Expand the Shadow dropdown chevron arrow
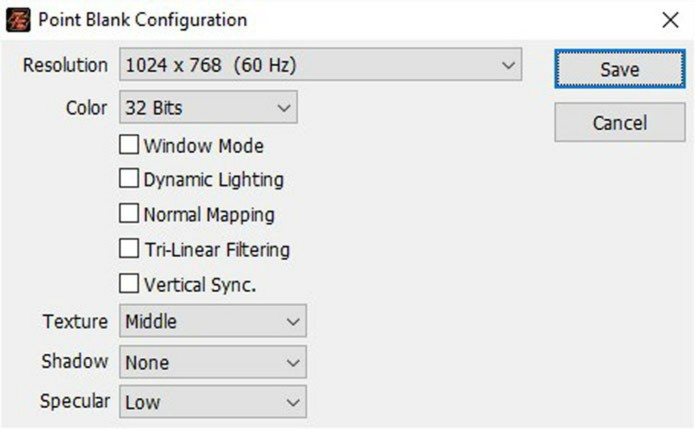Screen dimensions: 695x429 (293, 363)
